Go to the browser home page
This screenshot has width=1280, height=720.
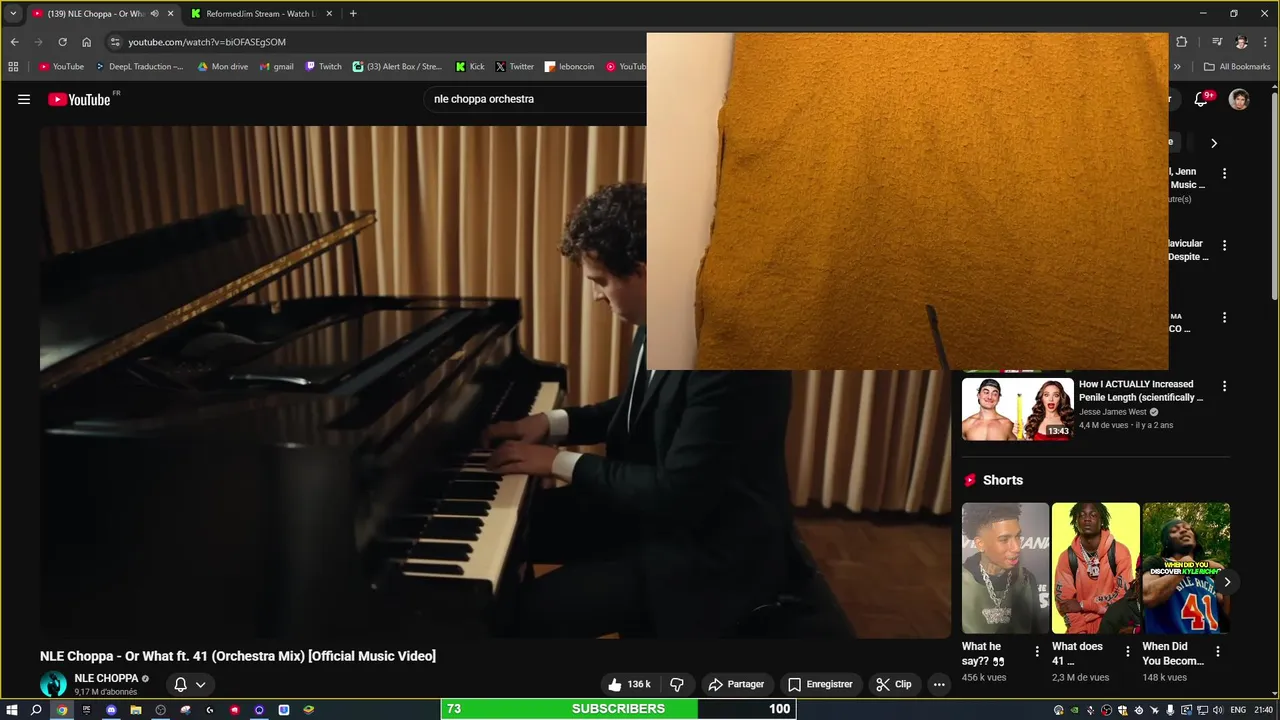86,42
